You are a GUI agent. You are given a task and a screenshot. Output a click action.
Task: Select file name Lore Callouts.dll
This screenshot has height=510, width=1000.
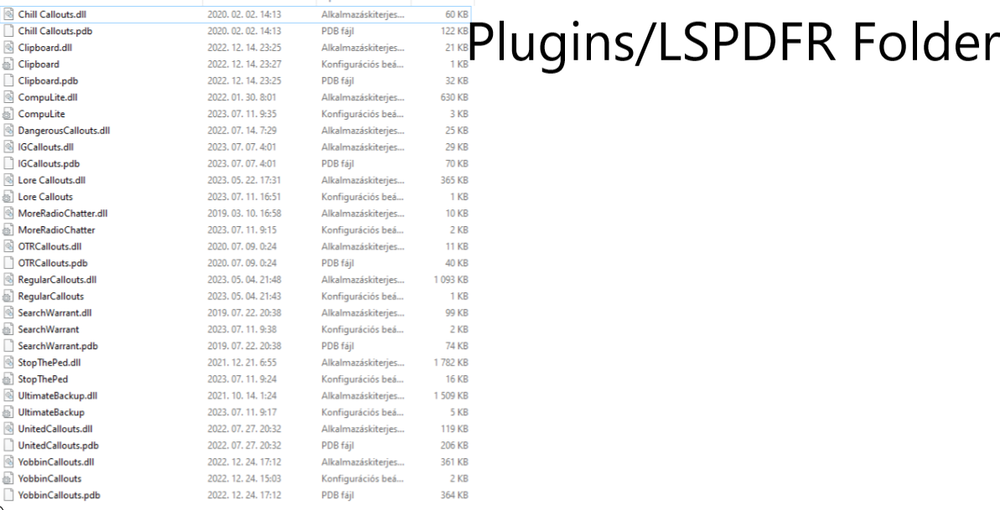point(52,180)
